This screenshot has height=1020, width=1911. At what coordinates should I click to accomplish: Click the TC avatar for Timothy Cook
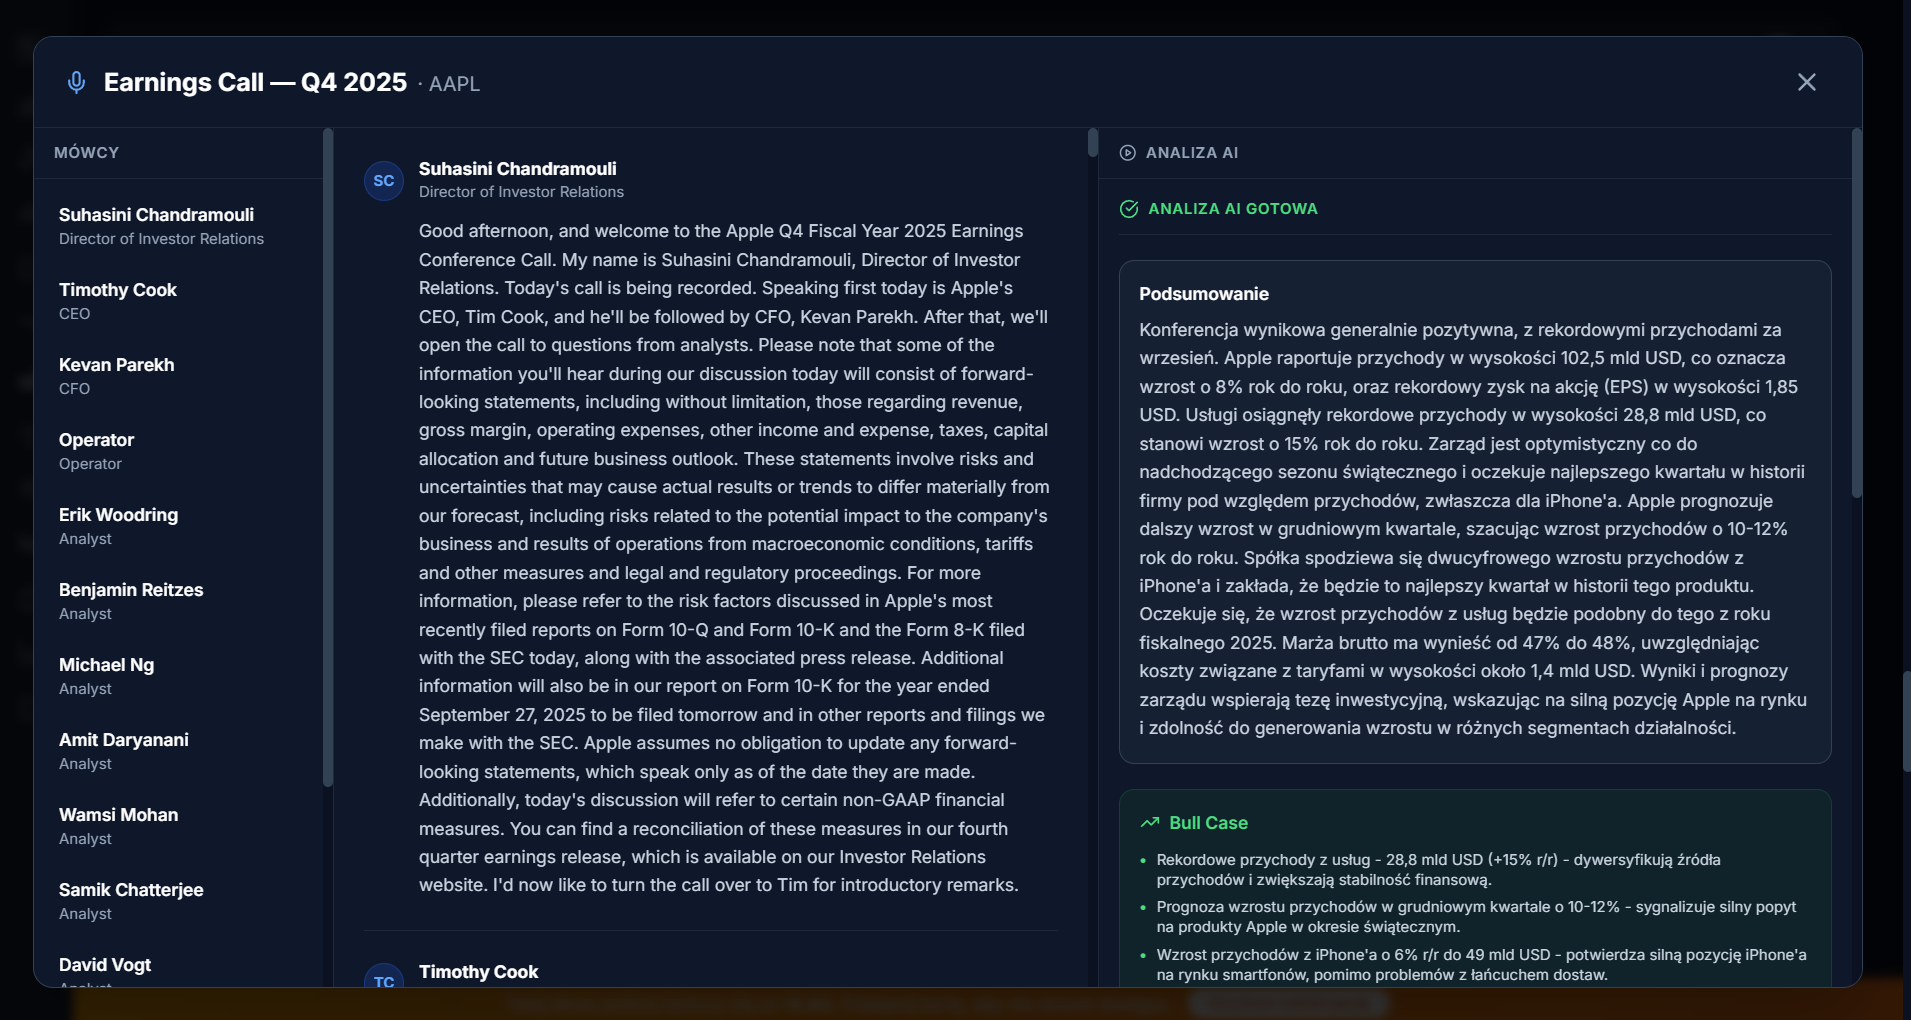(384, 977)
